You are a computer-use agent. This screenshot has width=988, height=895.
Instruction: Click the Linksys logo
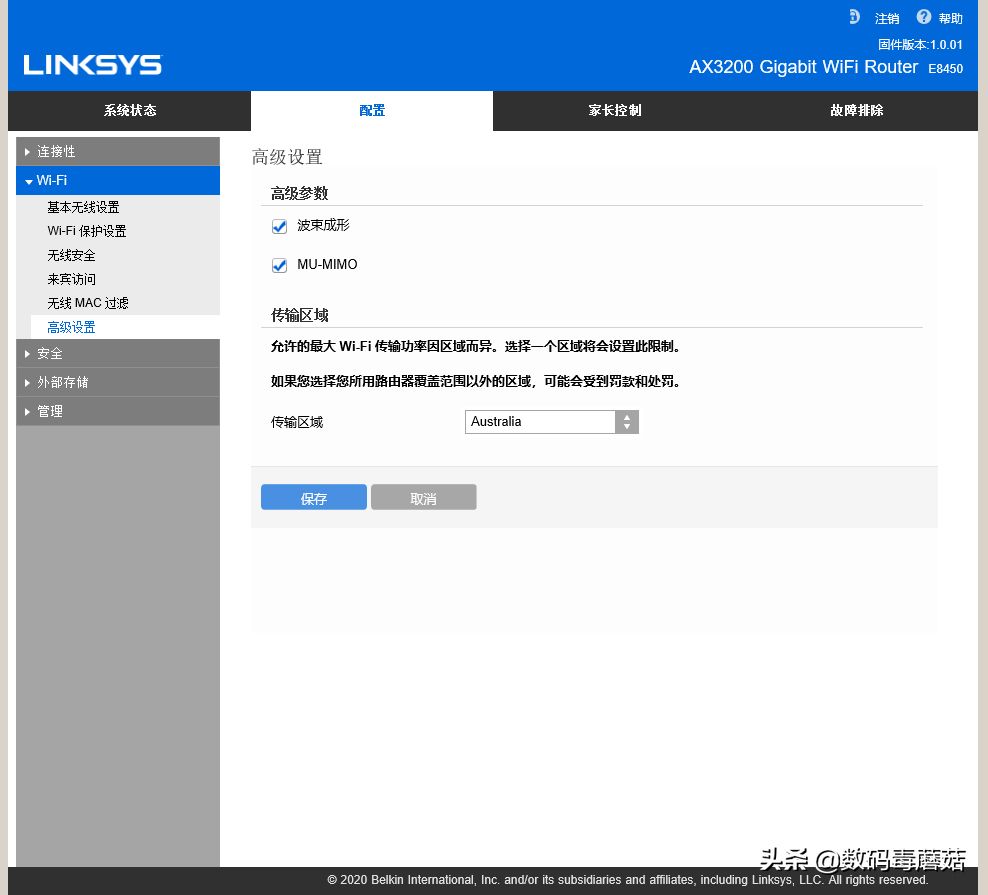tap(93, 65)
